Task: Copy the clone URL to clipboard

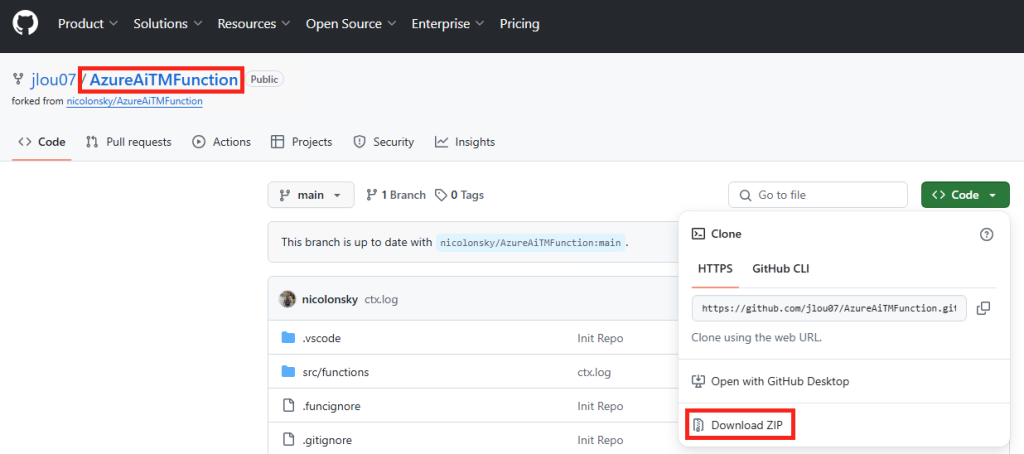Action: [x=984, y=308]
